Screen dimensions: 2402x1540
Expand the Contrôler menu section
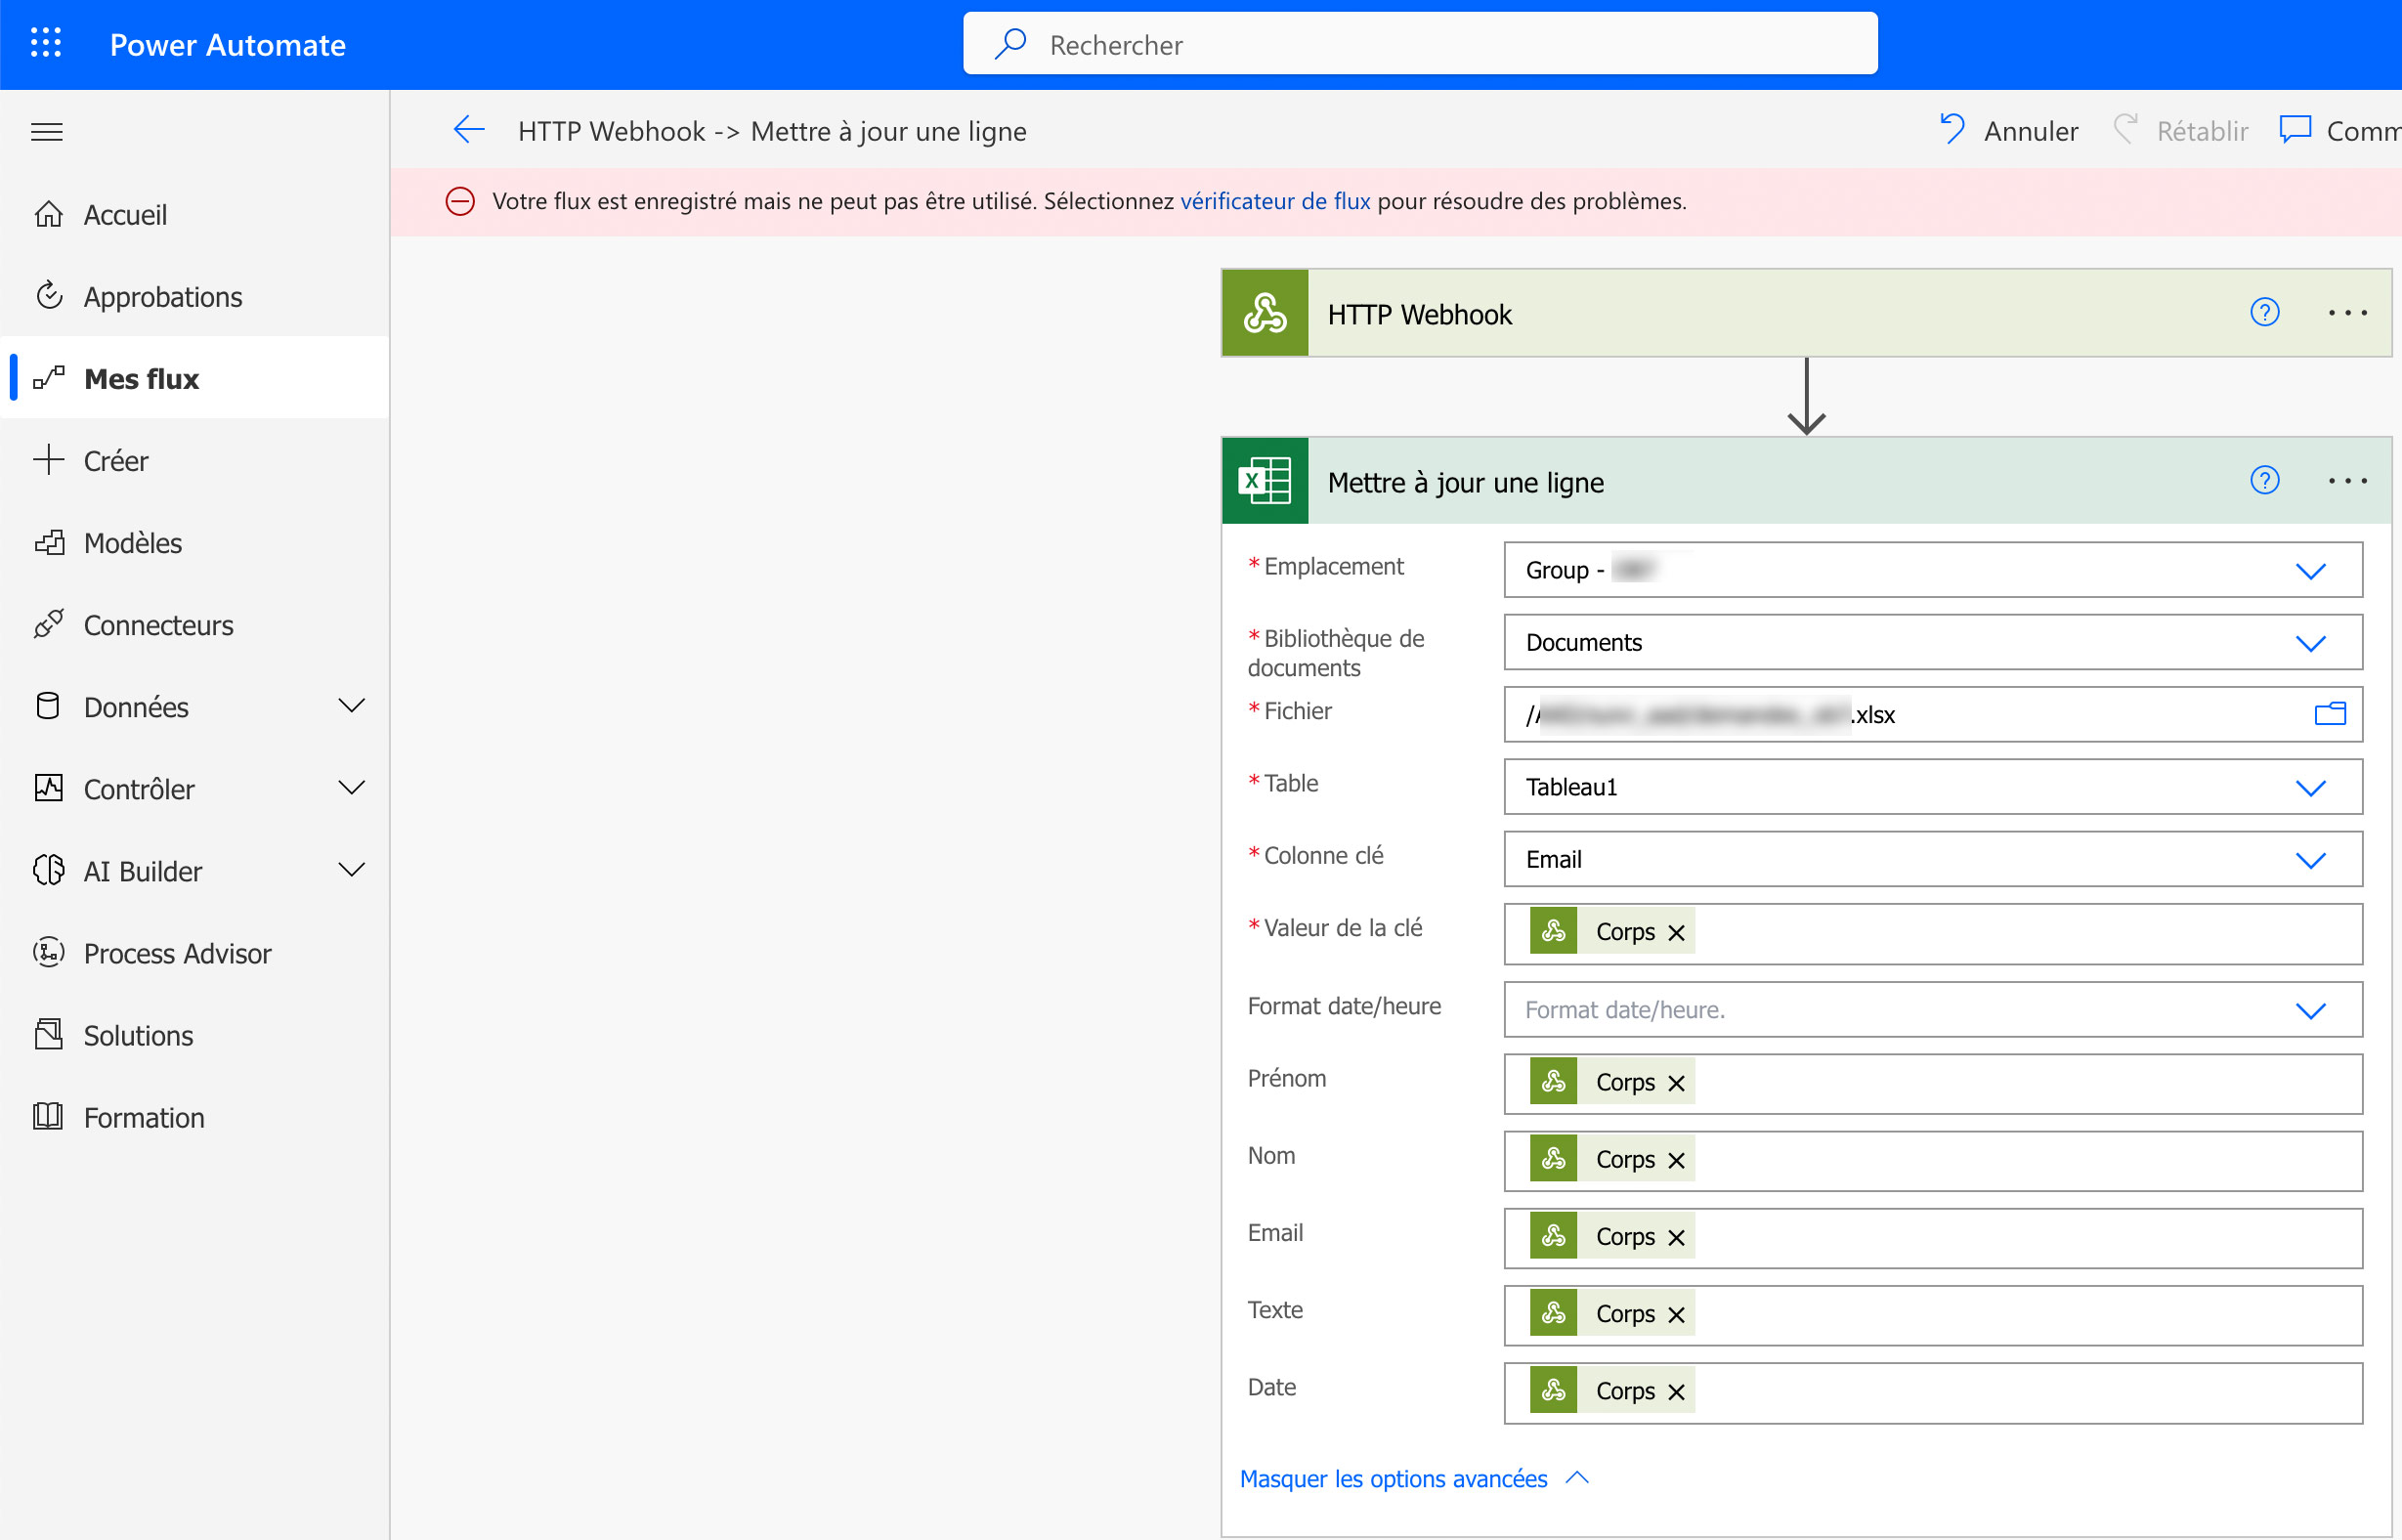(351, 788)
